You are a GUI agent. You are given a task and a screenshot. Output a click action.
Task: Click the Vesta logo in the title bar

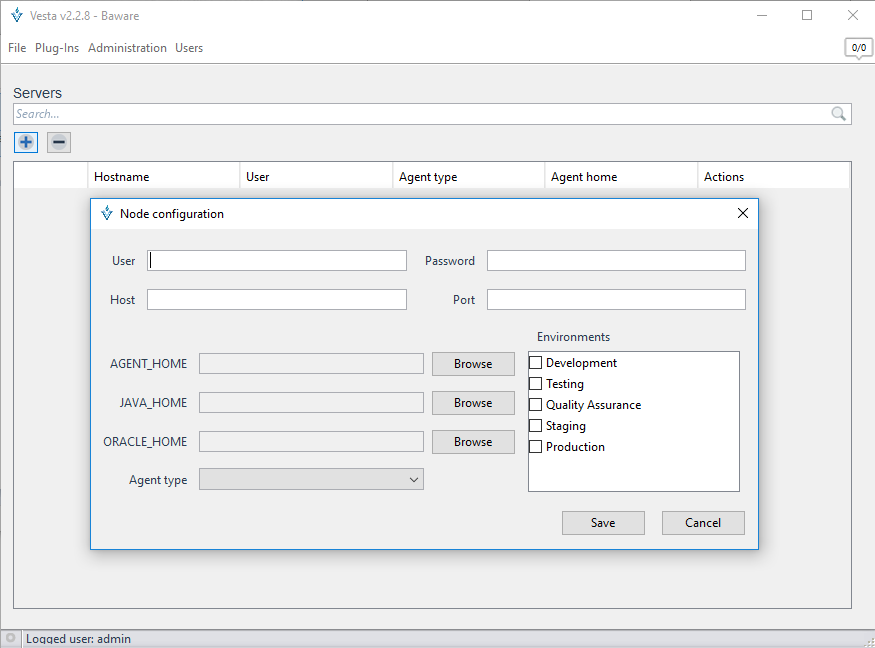17,15
